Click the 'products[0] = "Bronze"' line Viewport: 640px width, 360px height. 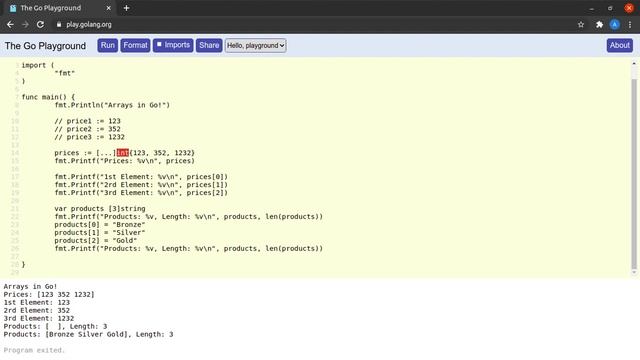[100, 224]
